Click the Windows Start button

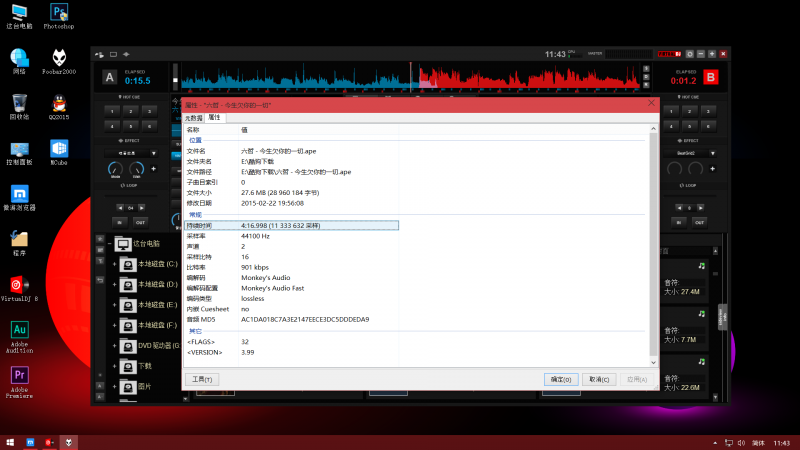(10, 441)
